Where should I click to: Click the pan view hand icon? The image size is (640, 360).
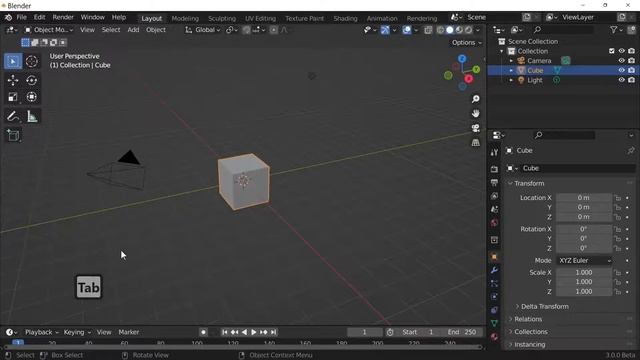click(476, 114)
